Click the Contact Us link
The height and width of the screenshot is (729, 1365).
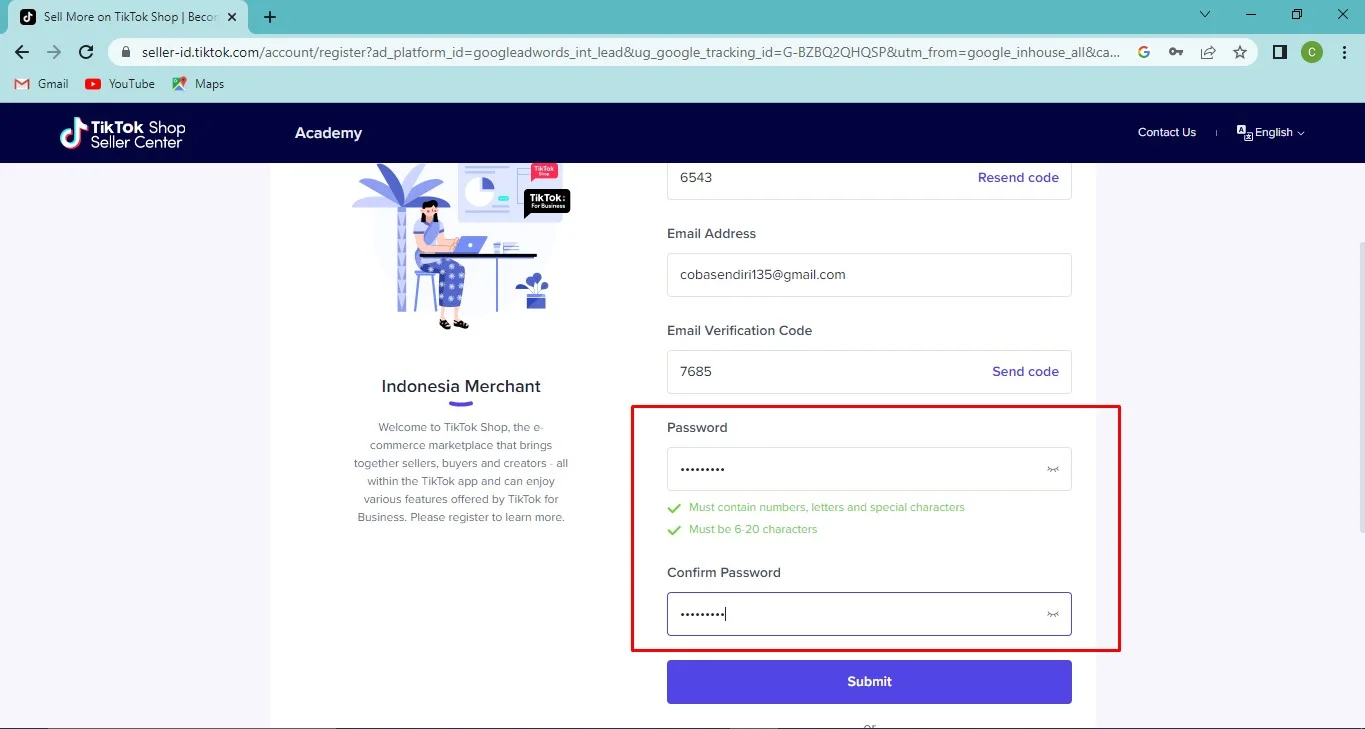(x=1166, y=132)
